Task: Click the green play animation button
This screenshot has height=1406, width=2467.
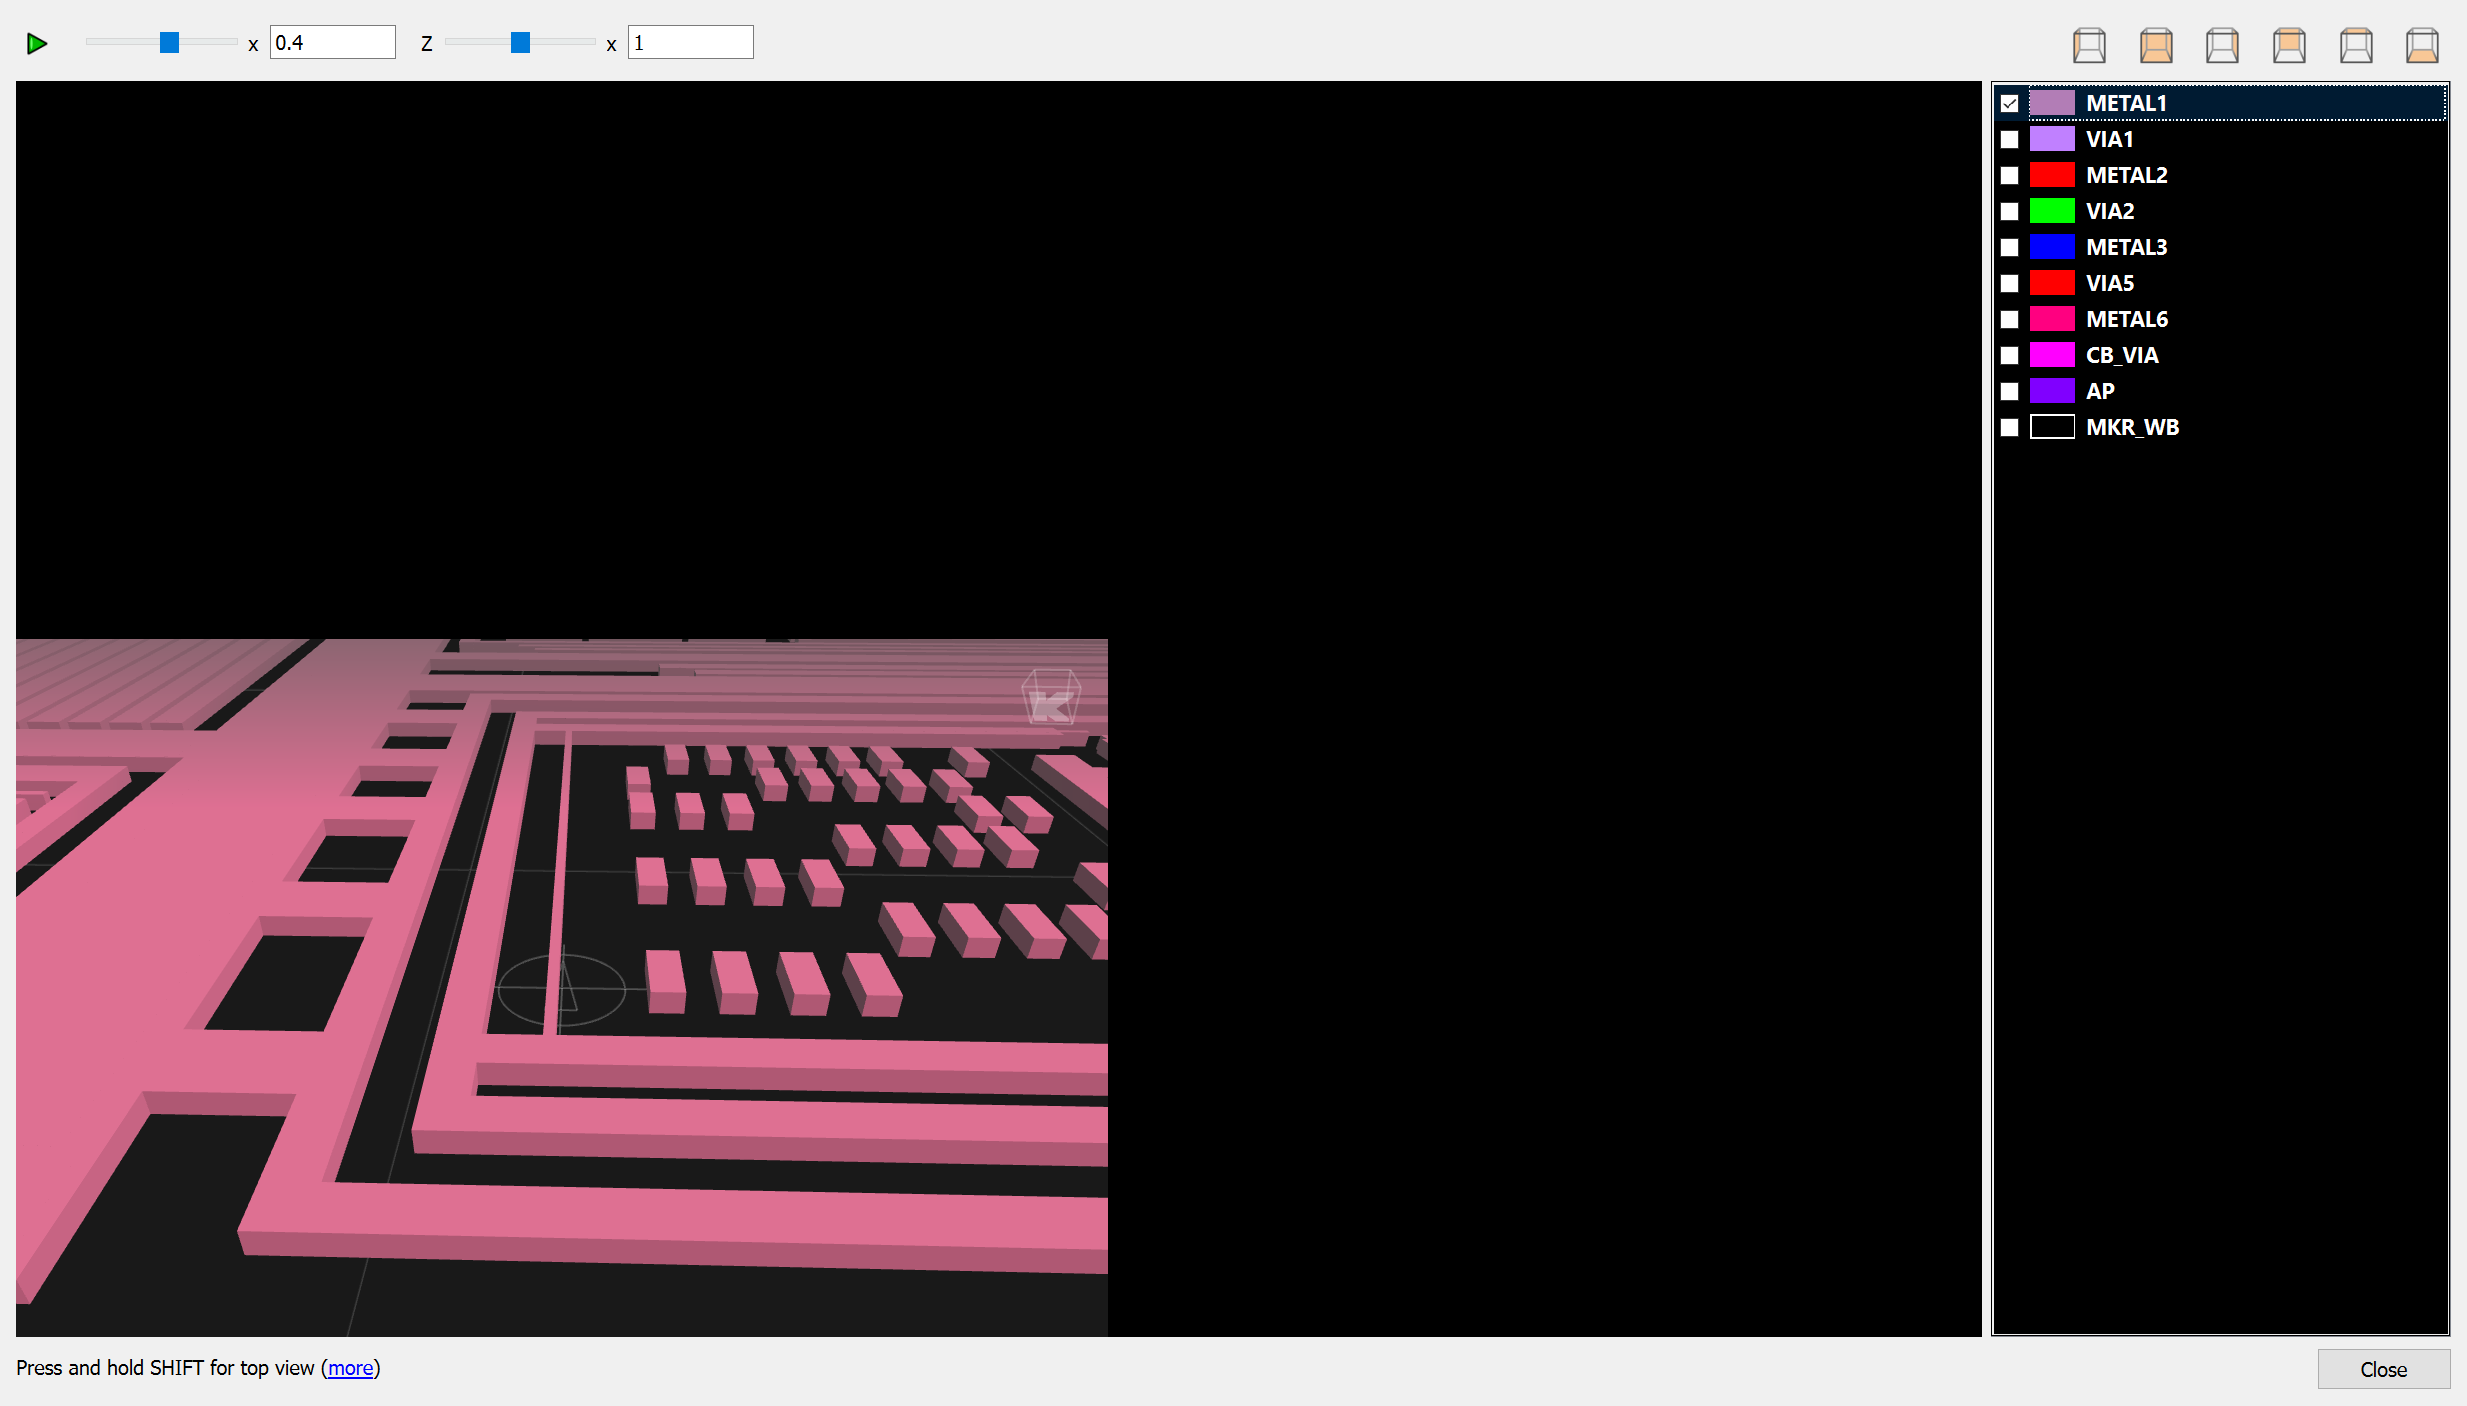Action: 37,43
